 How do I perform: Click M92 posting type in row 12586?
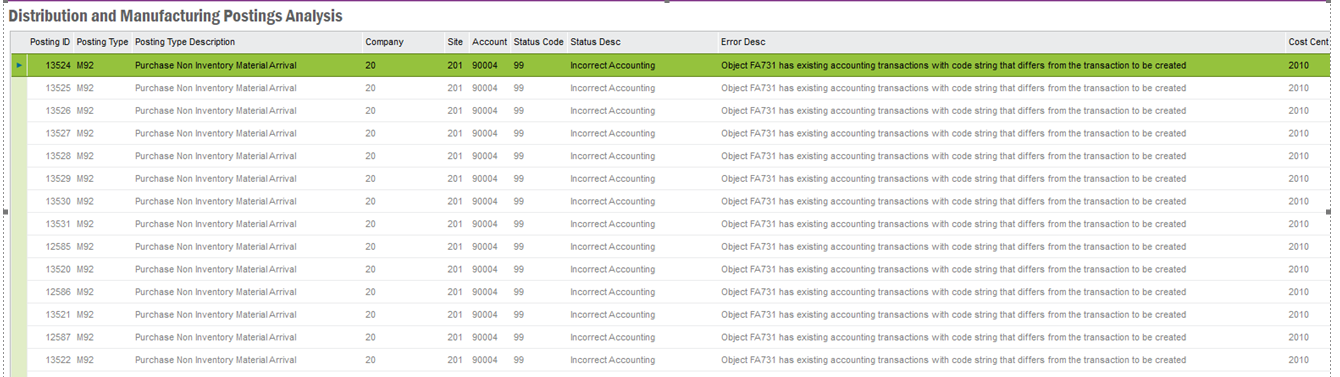tap(85, 292)
